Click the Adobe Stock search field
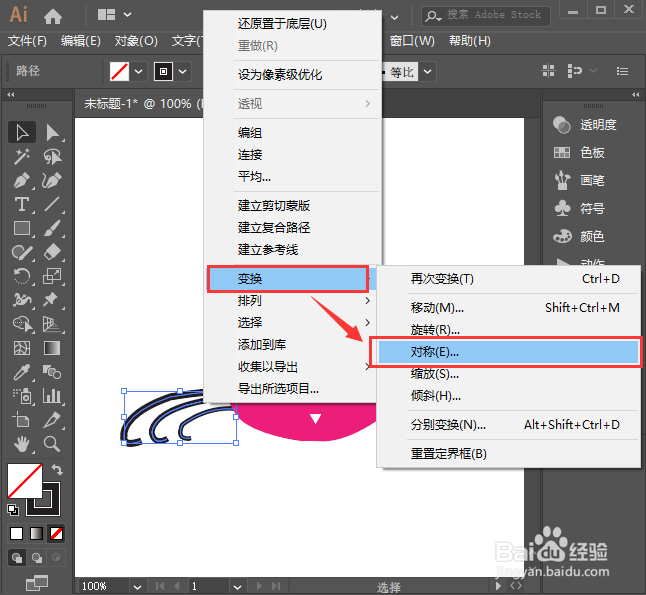Screen dimensions: 646x595 [x=486, y=16]
